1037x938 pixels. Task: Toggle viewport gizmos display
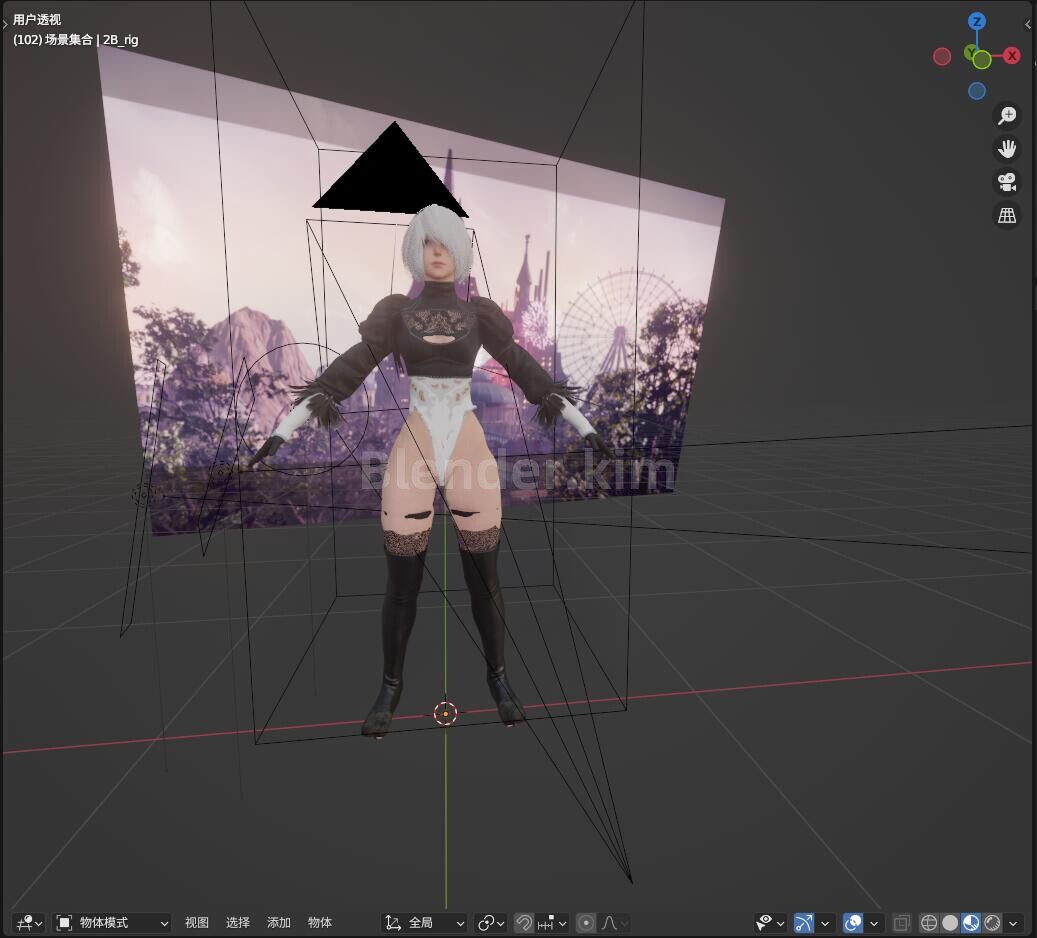[x=804, y=923]
